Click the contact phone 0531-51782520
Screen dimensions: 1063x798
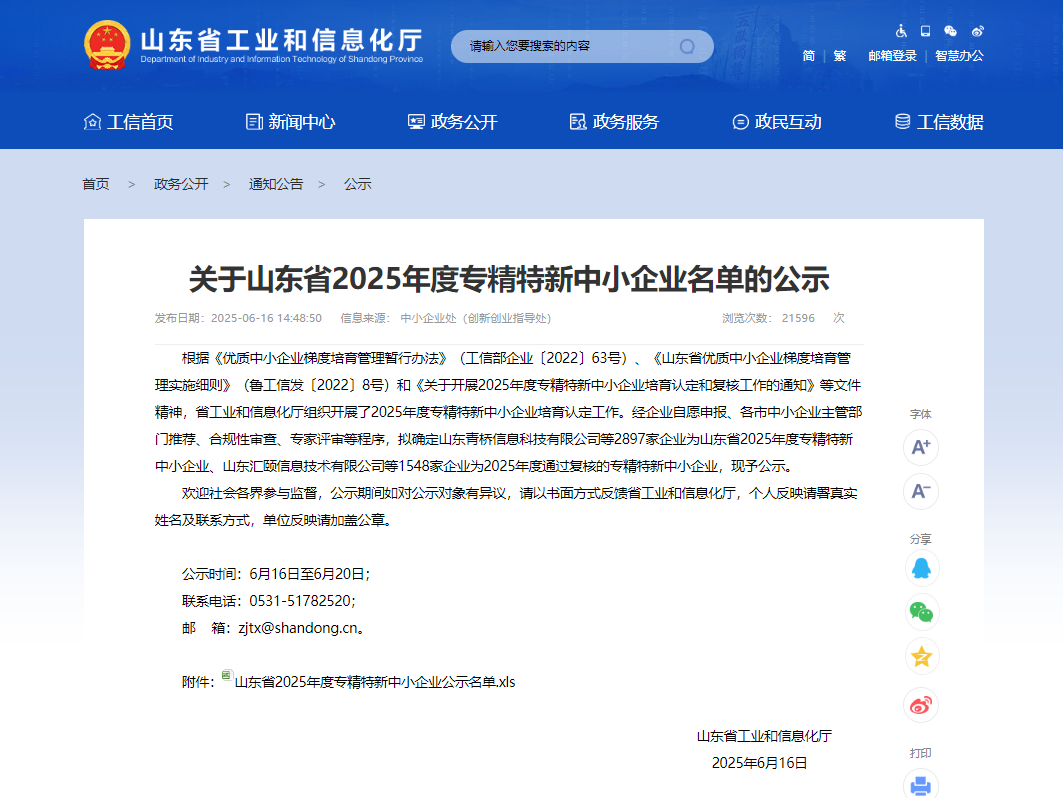[x=300, y=601]
